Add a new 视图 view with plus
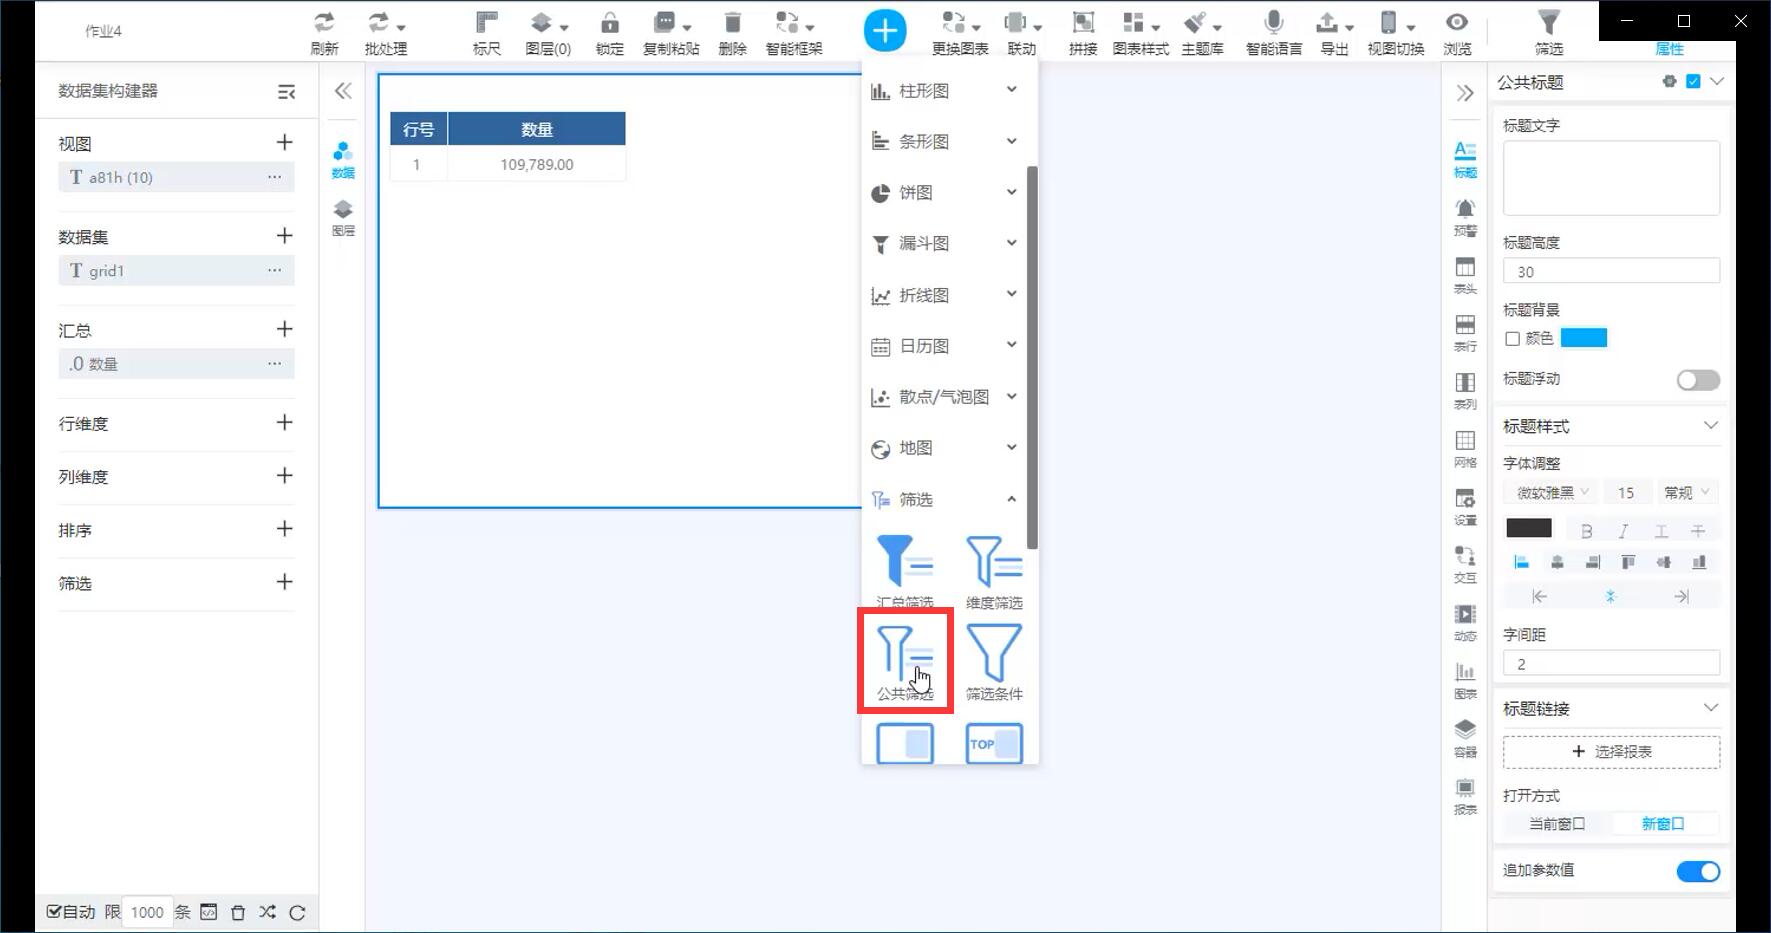Image resolution: width=1771 pixels, height=933 pixels. pyautogui.click(x=284, y=143)
